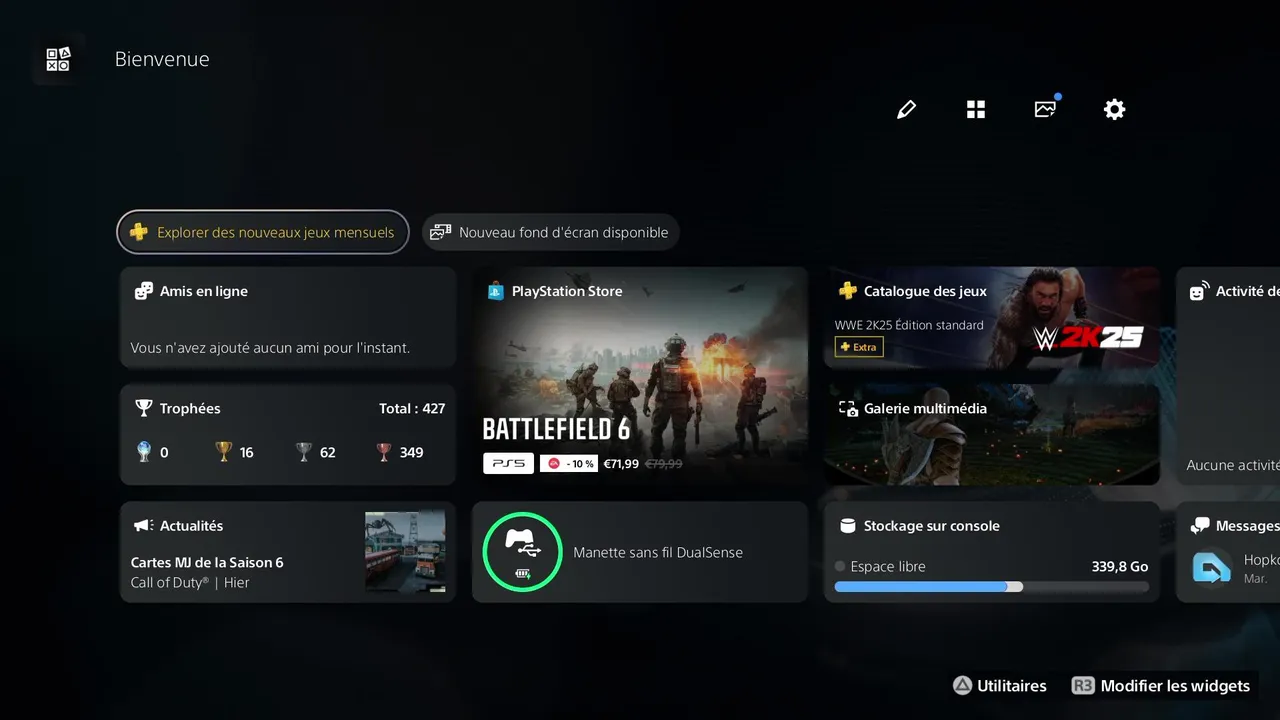Click the crossed-out €79,99 original price

click(x=664, y=464)
